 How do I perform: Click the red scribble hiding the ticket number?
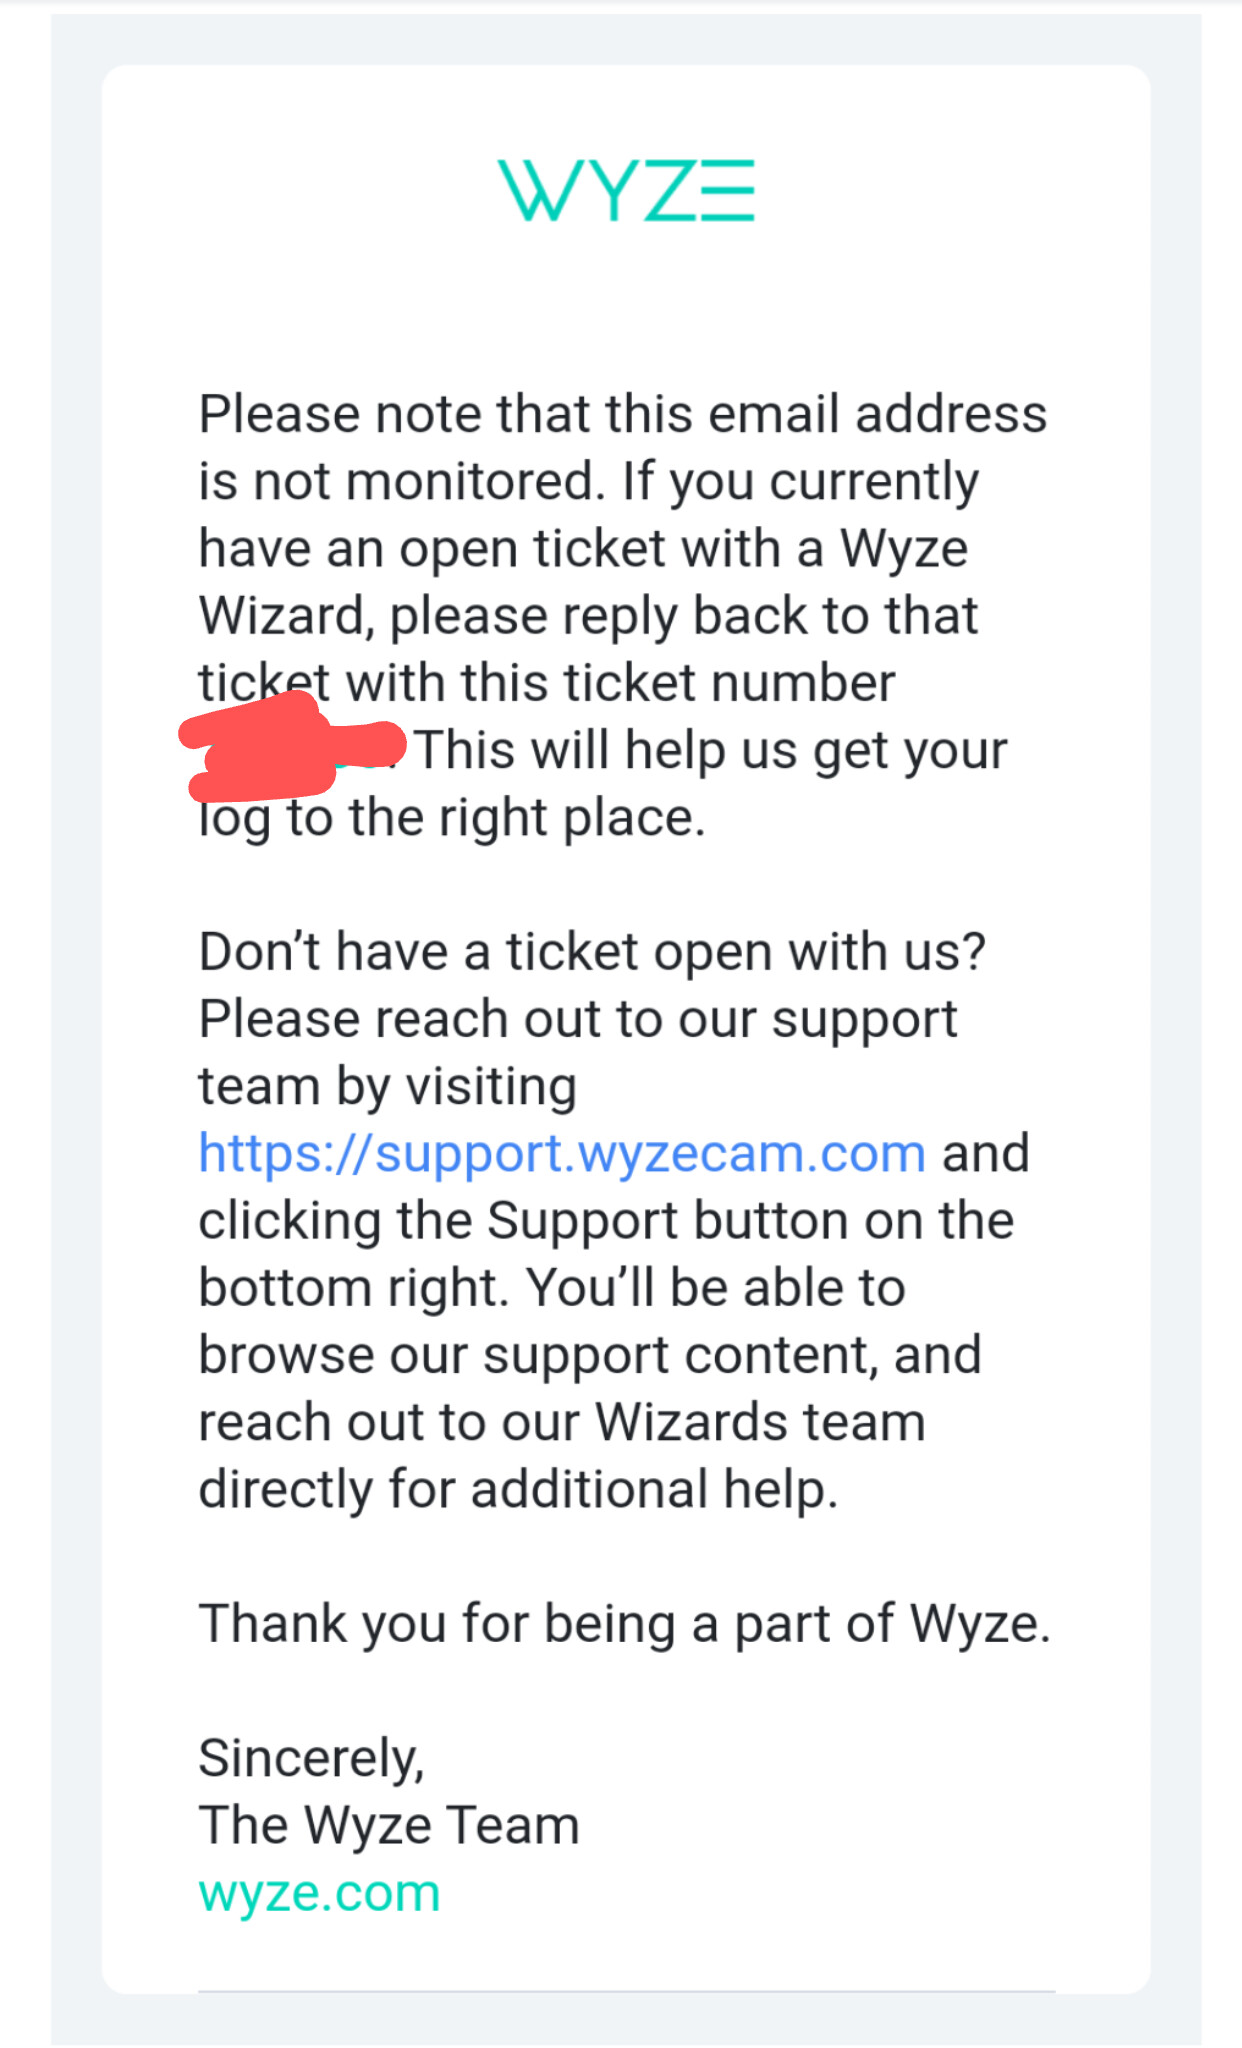click(x=292, y=747)
